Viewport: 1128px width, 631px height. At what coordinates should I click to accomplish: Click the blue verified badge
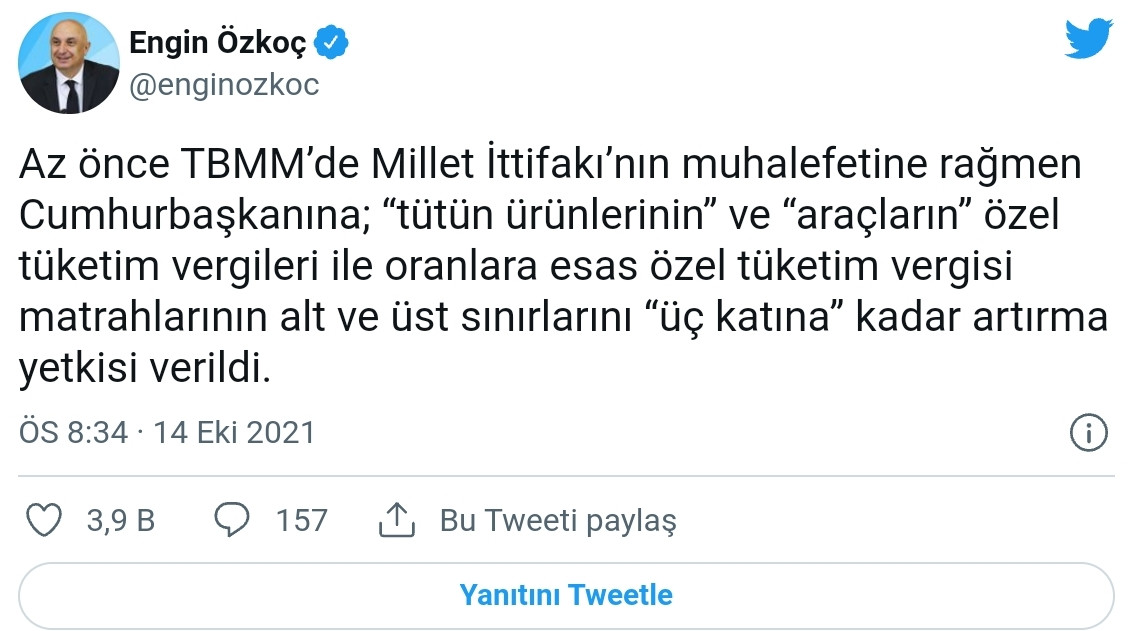pyautogui.click(x=333, y=43)
